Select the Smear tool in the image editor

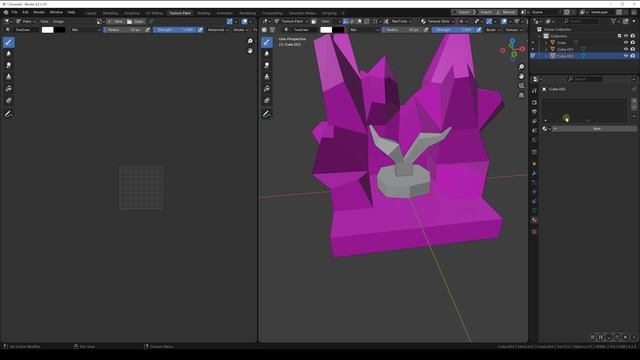click(x=9, y=65)
